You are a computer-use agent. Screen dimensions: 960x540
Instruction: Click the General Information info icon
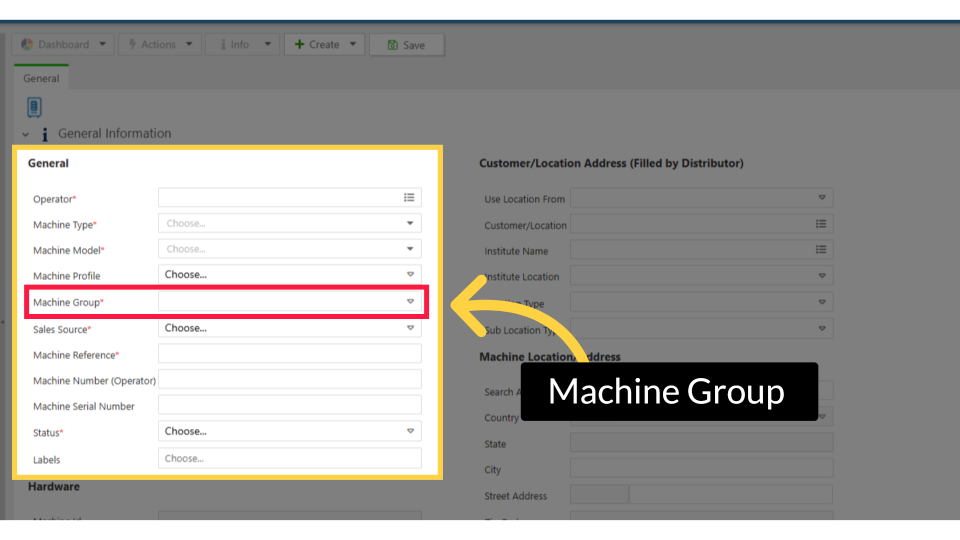pos(44,134)
